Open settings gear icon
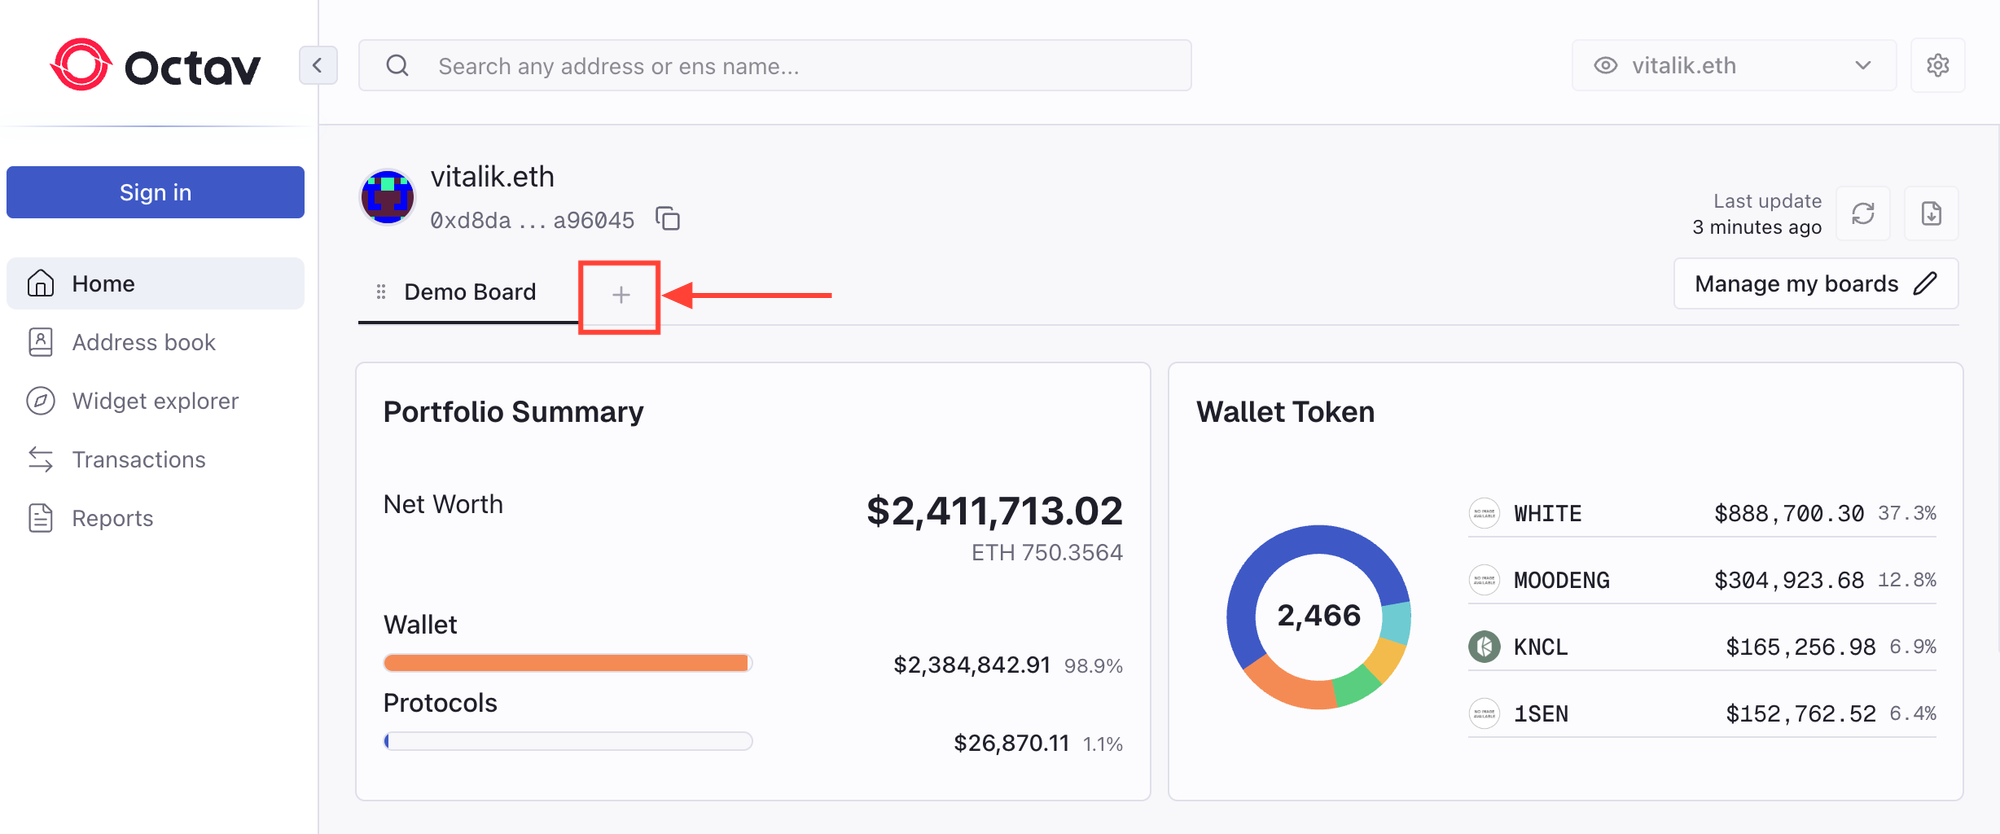Viewport: 2000px width, 834px height. (x=1937, y=65)
